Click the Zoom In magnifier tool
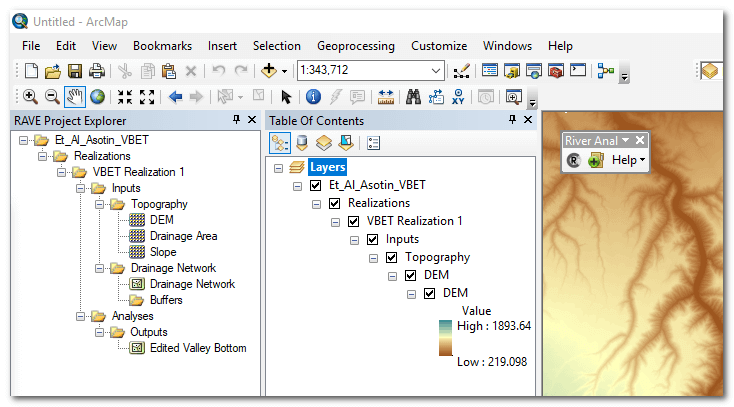Viewport: 734px width, 407px height. (30, 97)
